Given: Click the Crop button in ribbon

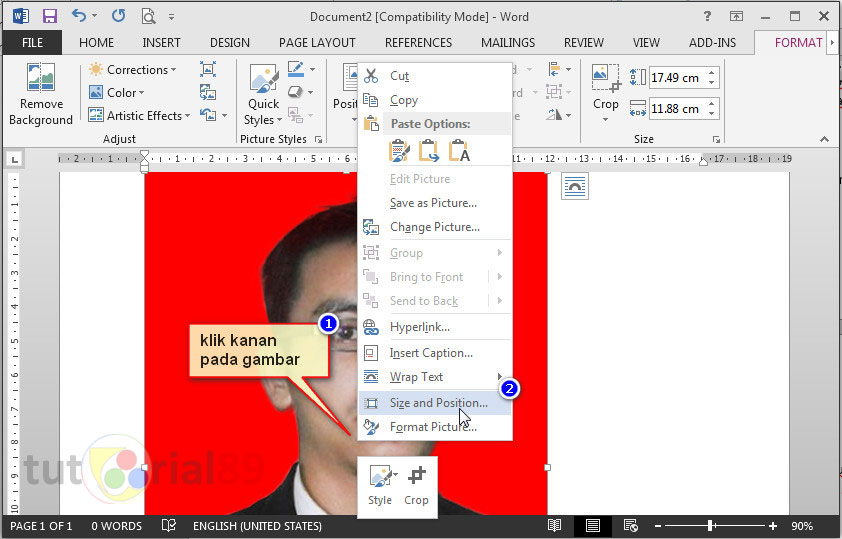Looking at the screenshot, I should click(605, 91).
